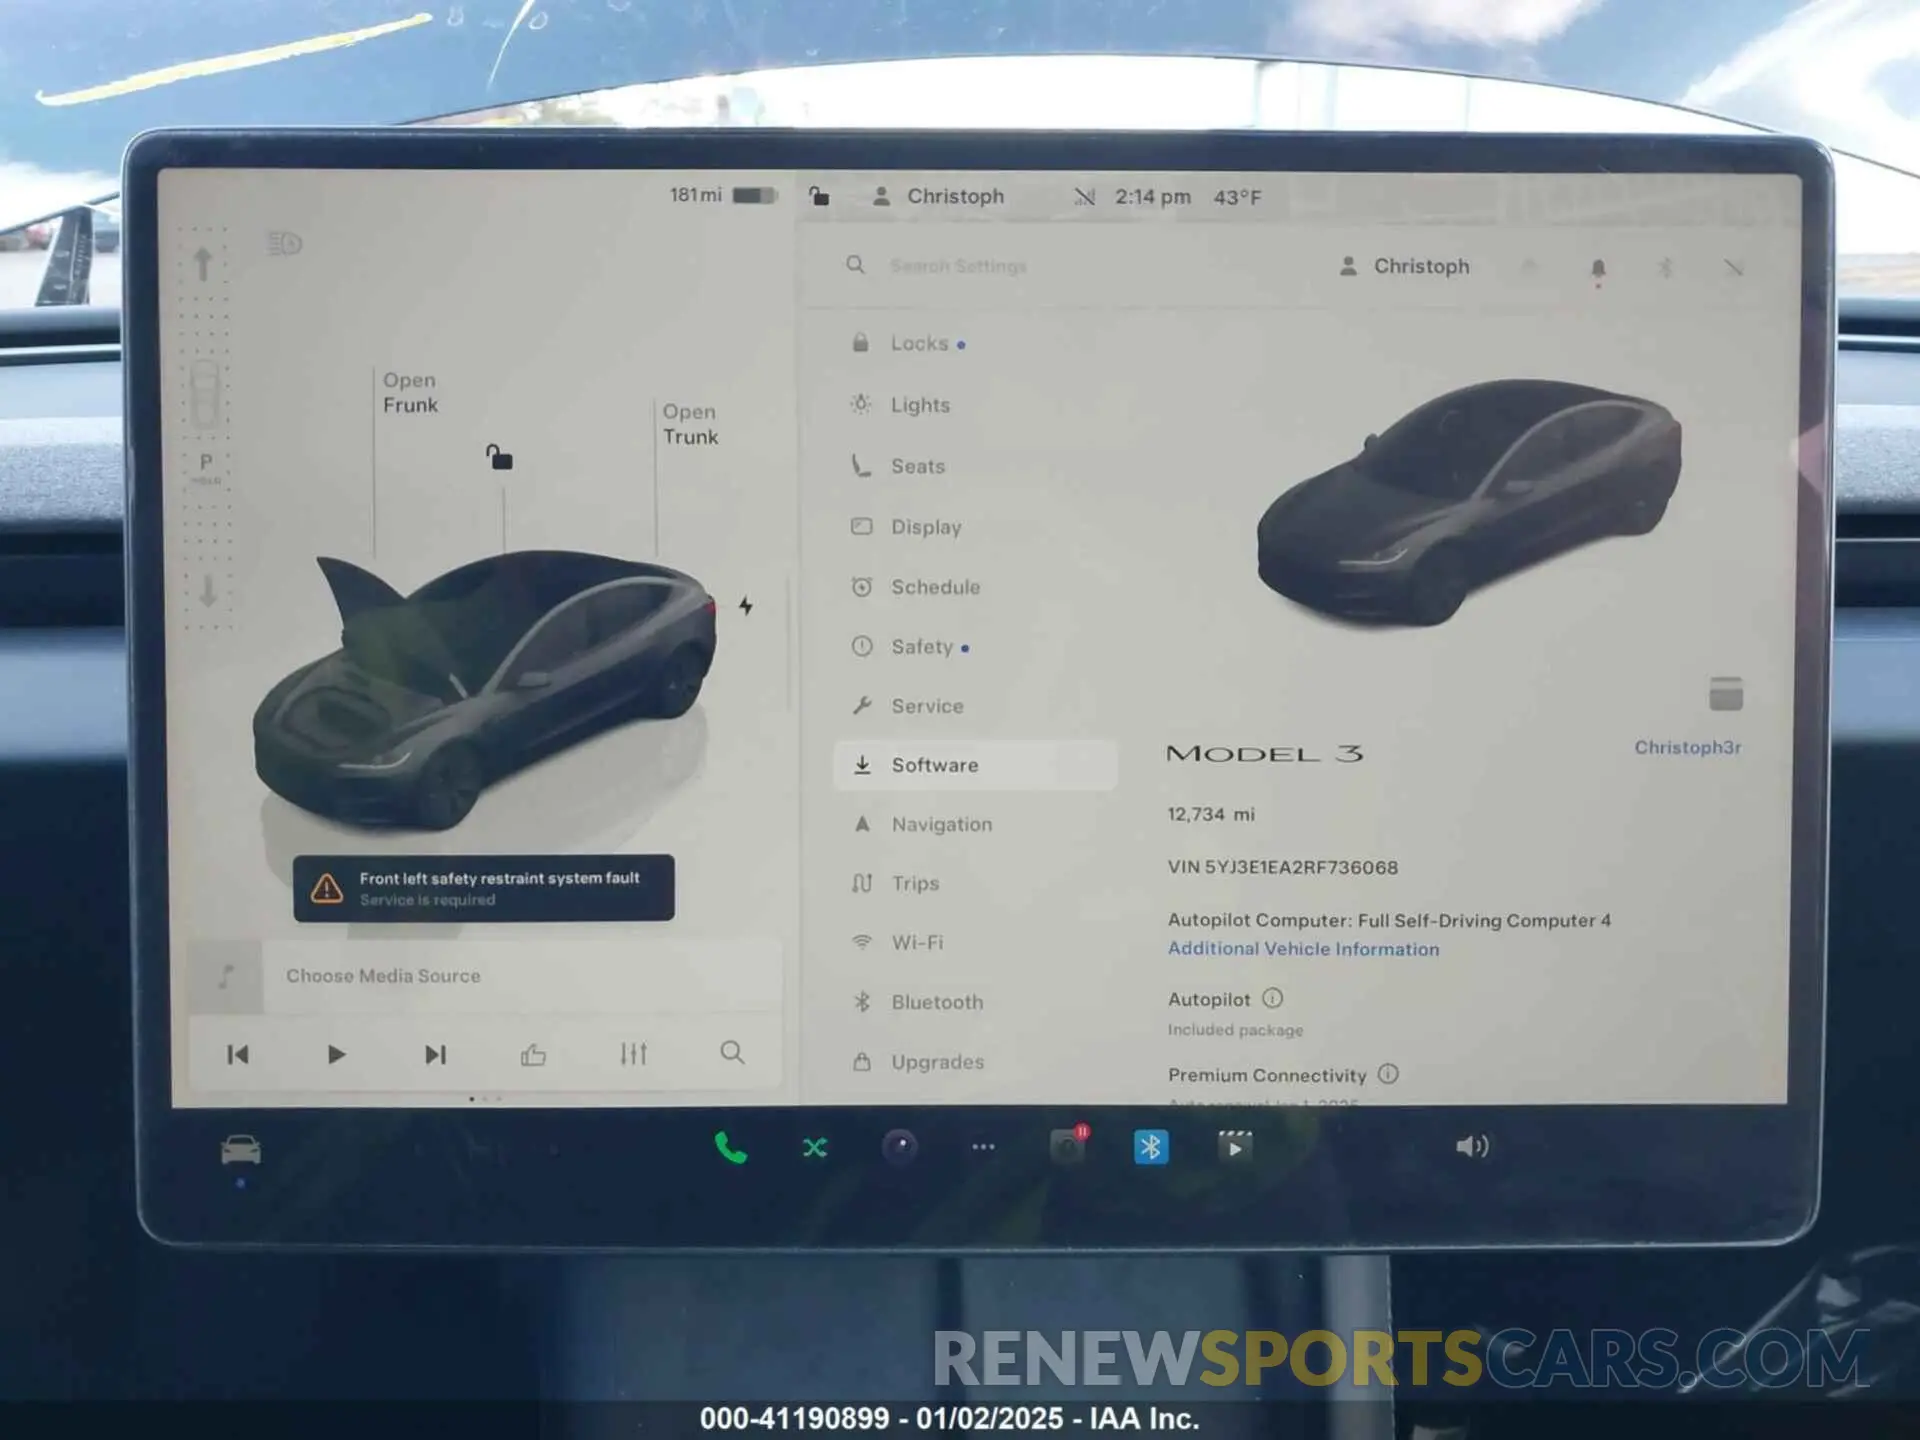Tap the 12,734 mi odometer reading
The image size is (1920, 1440).
[1211, 814]
